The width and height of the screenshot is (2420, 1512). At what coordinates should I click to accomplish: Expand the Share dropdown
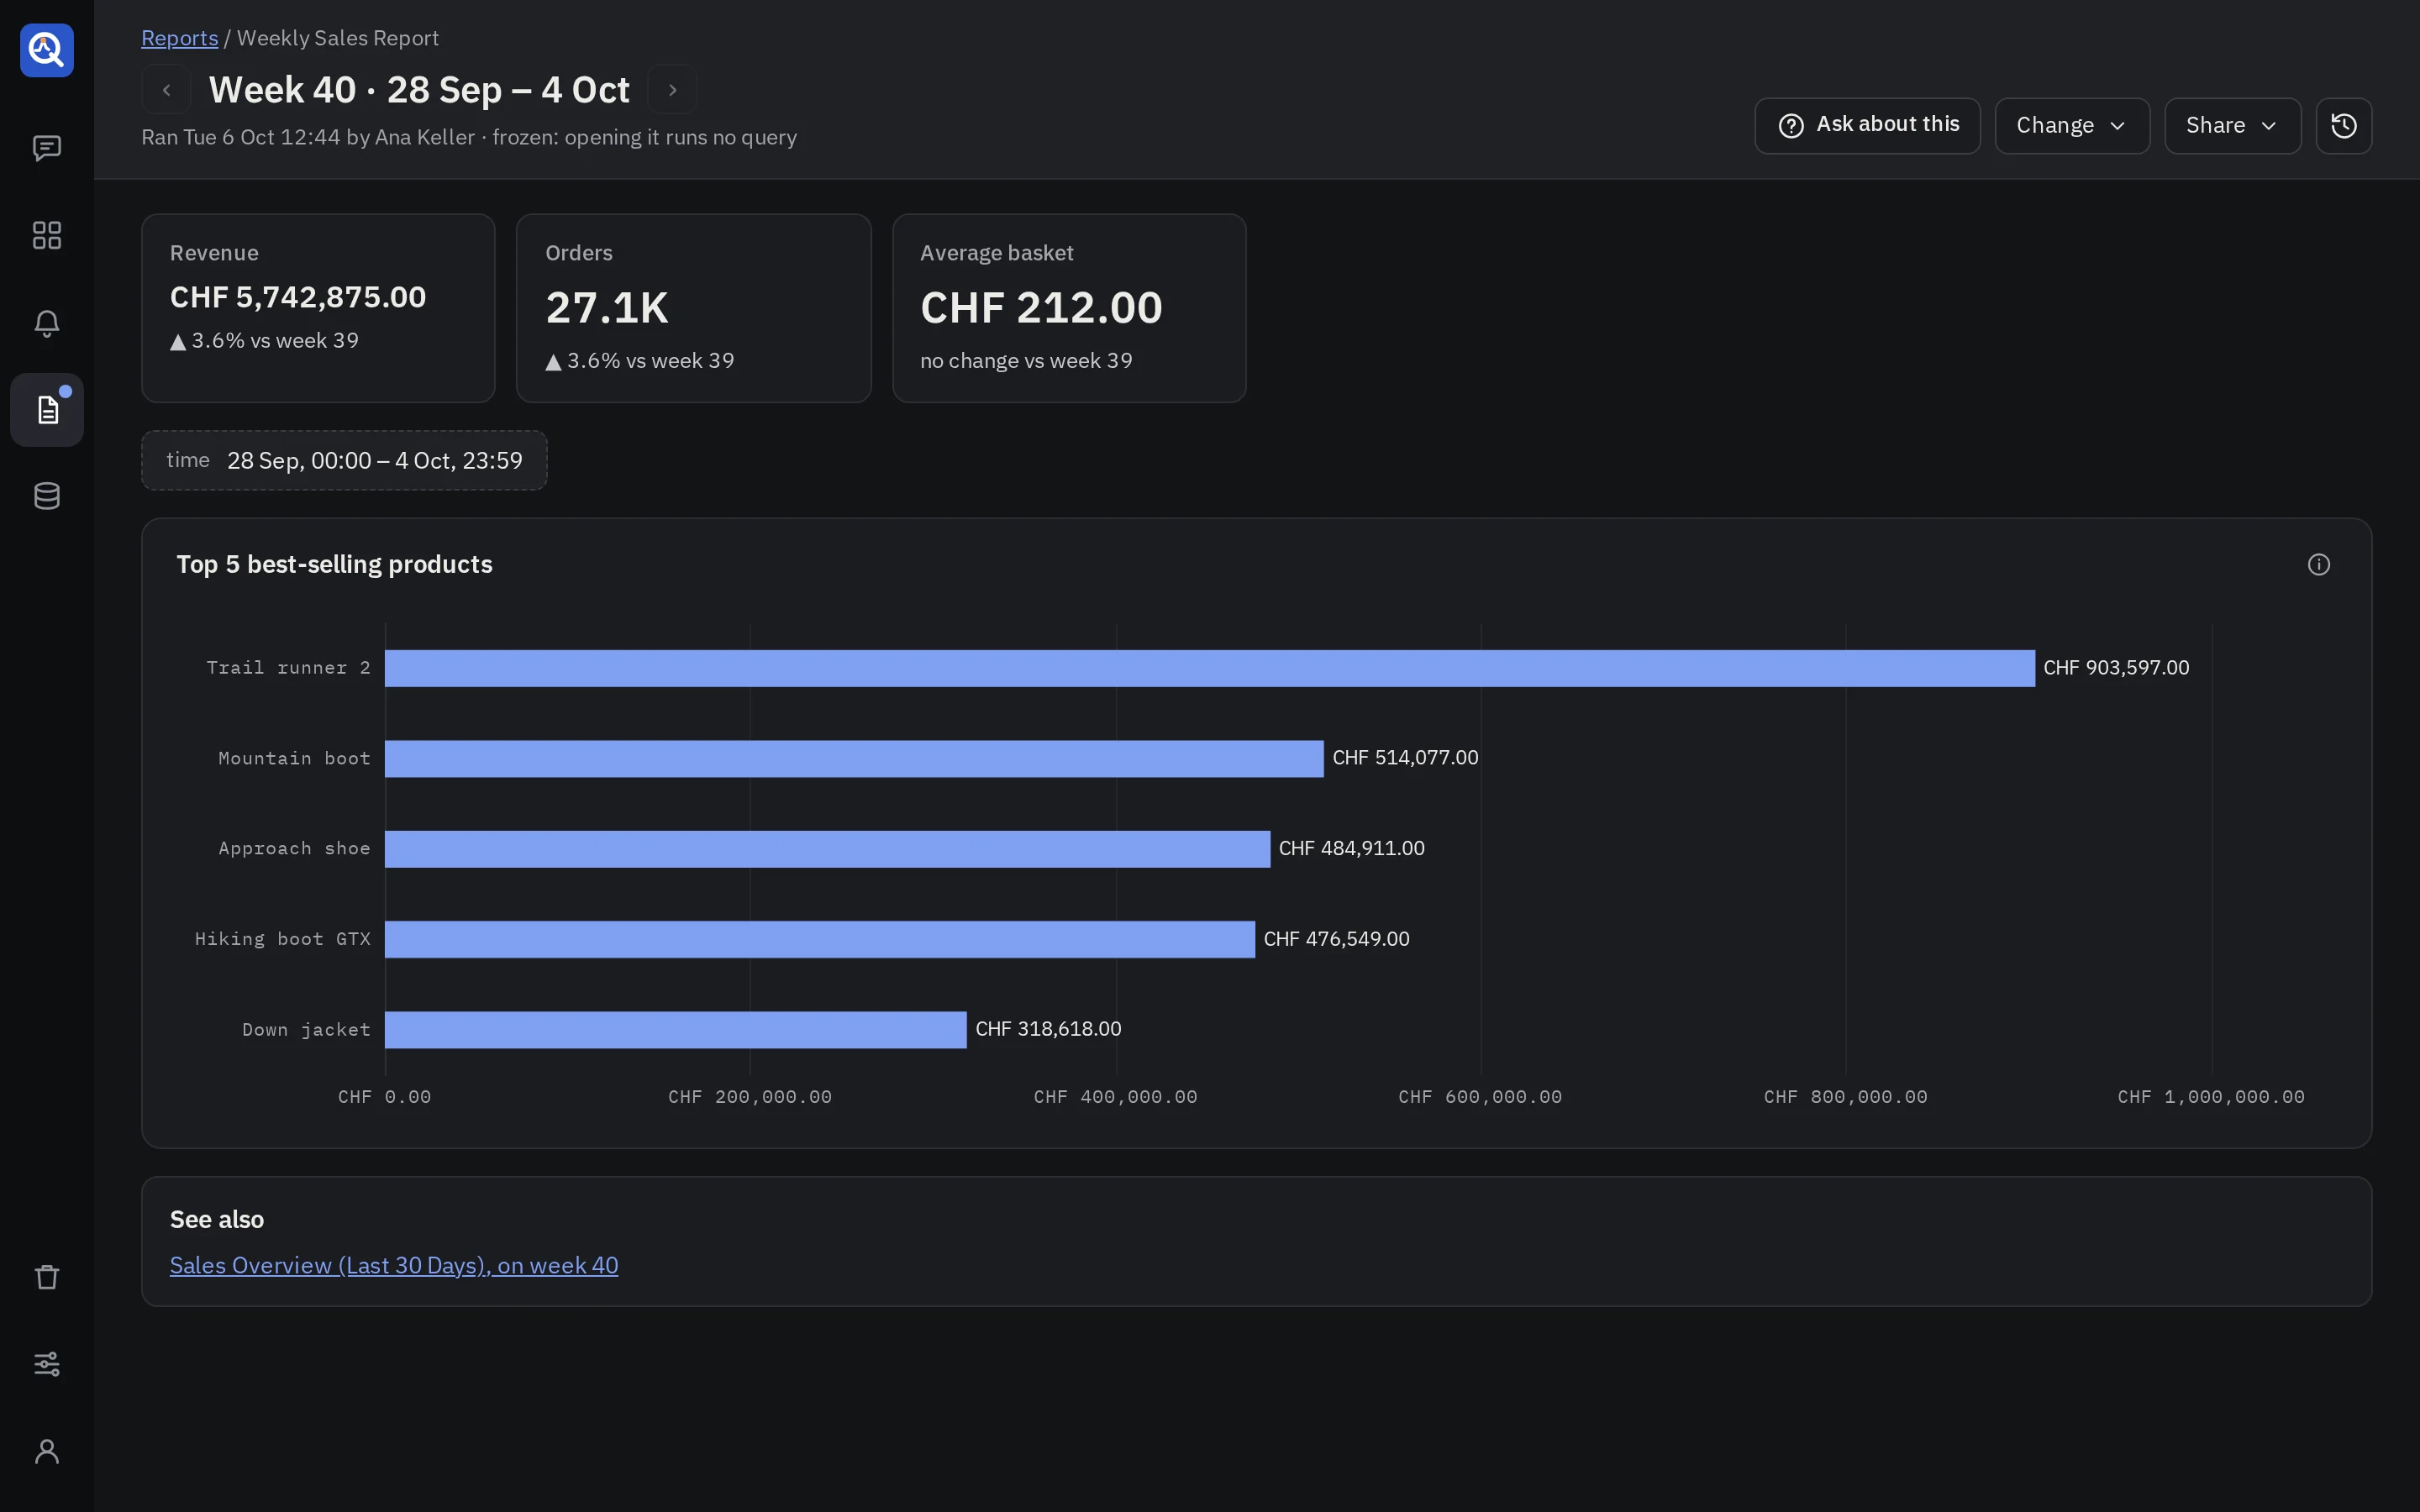click(2232, 126)
